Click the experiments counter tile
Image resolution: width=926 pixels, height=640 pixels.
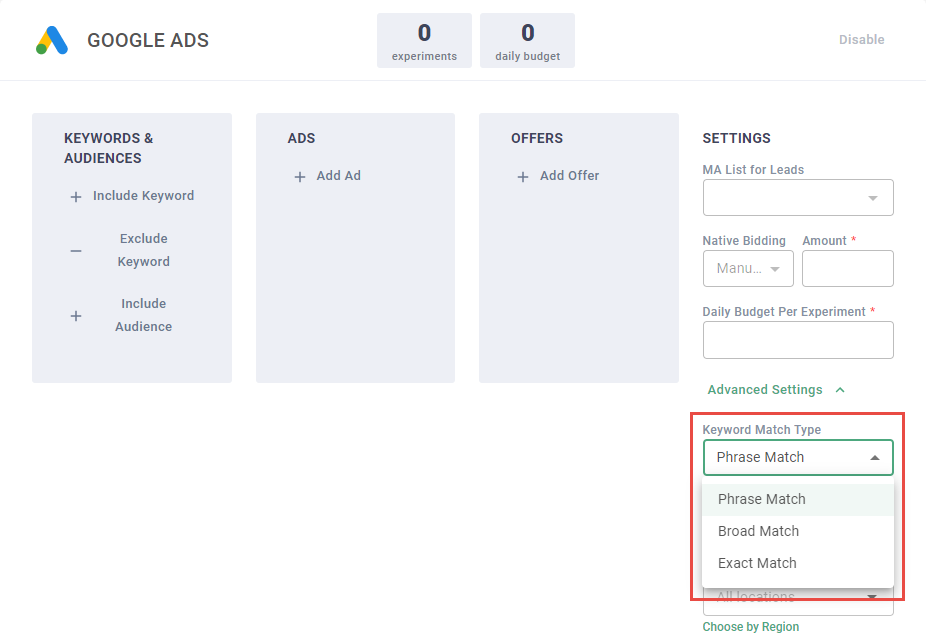[424, 41]
